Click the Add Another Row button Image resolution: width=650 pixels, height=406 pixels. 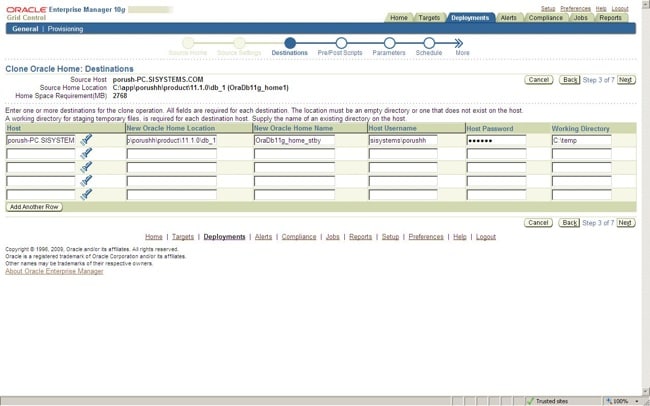(34, 207)
